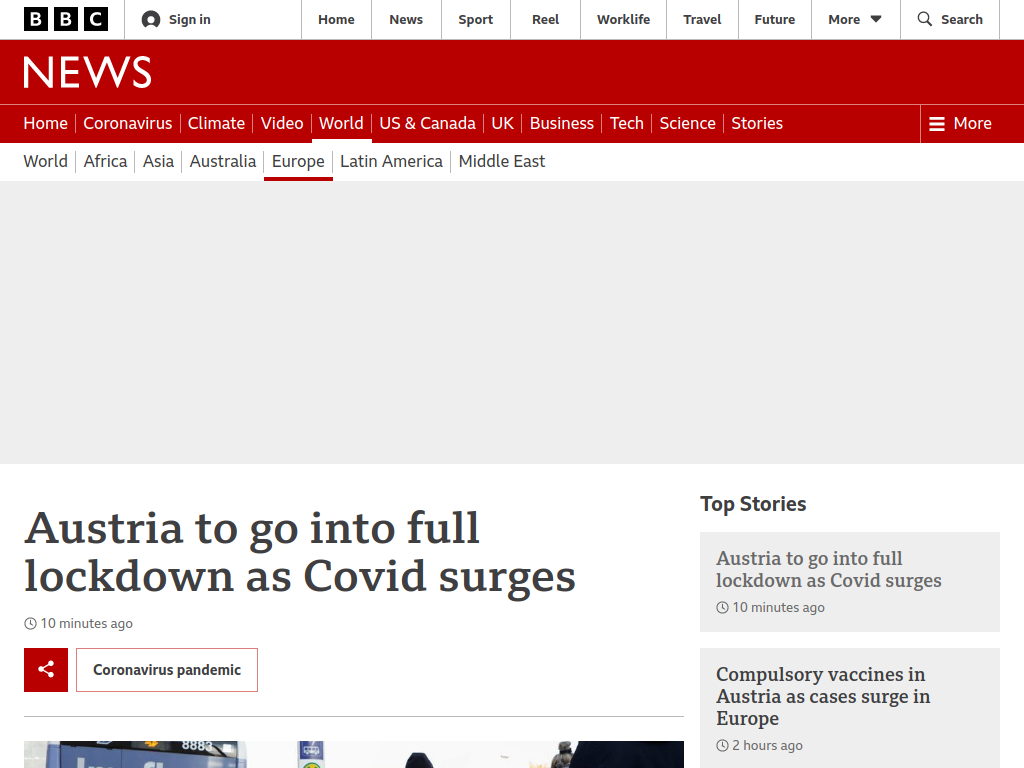Open the US & Canada section
Image resolution: width=1024 pixels, height=768 pixels.
(x=428, y=123)
